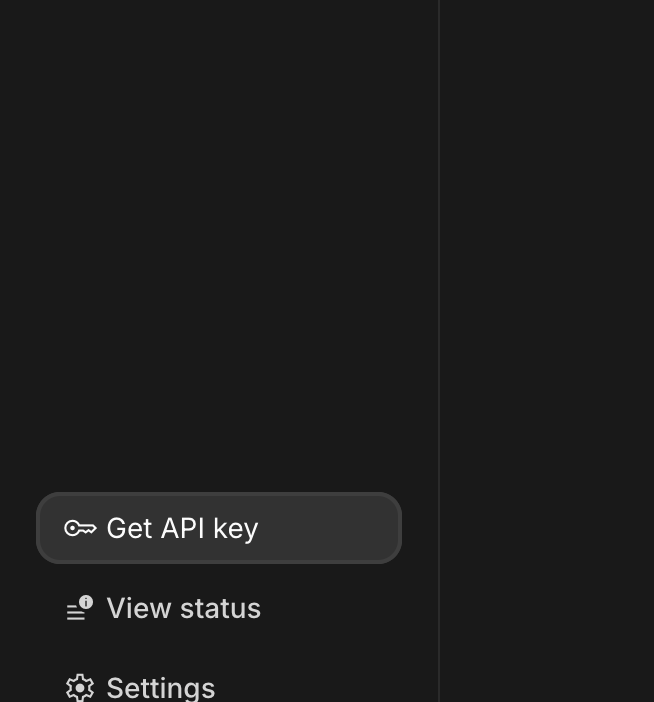The width and height of the screenshot is (654, 702).
Task: Click the vertical sidebar divider line
Action: (439, 300)
